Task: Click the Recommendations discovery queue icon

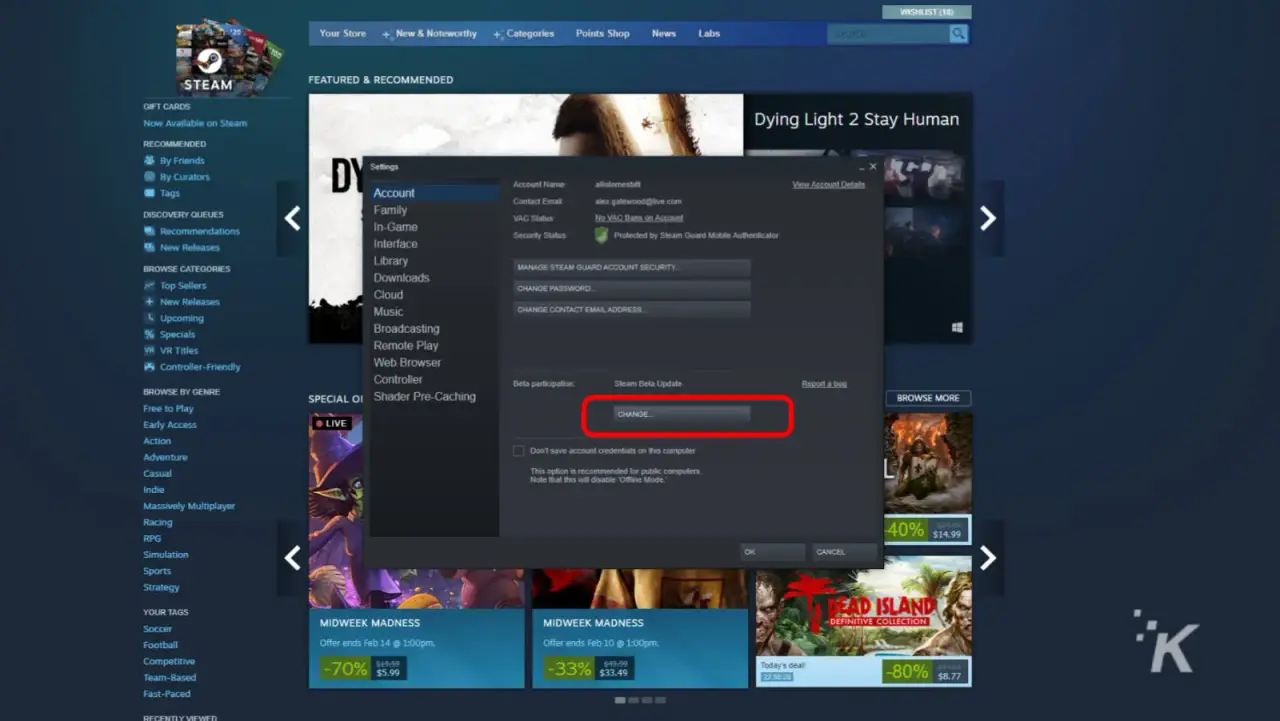Action: tap(150, 231)
